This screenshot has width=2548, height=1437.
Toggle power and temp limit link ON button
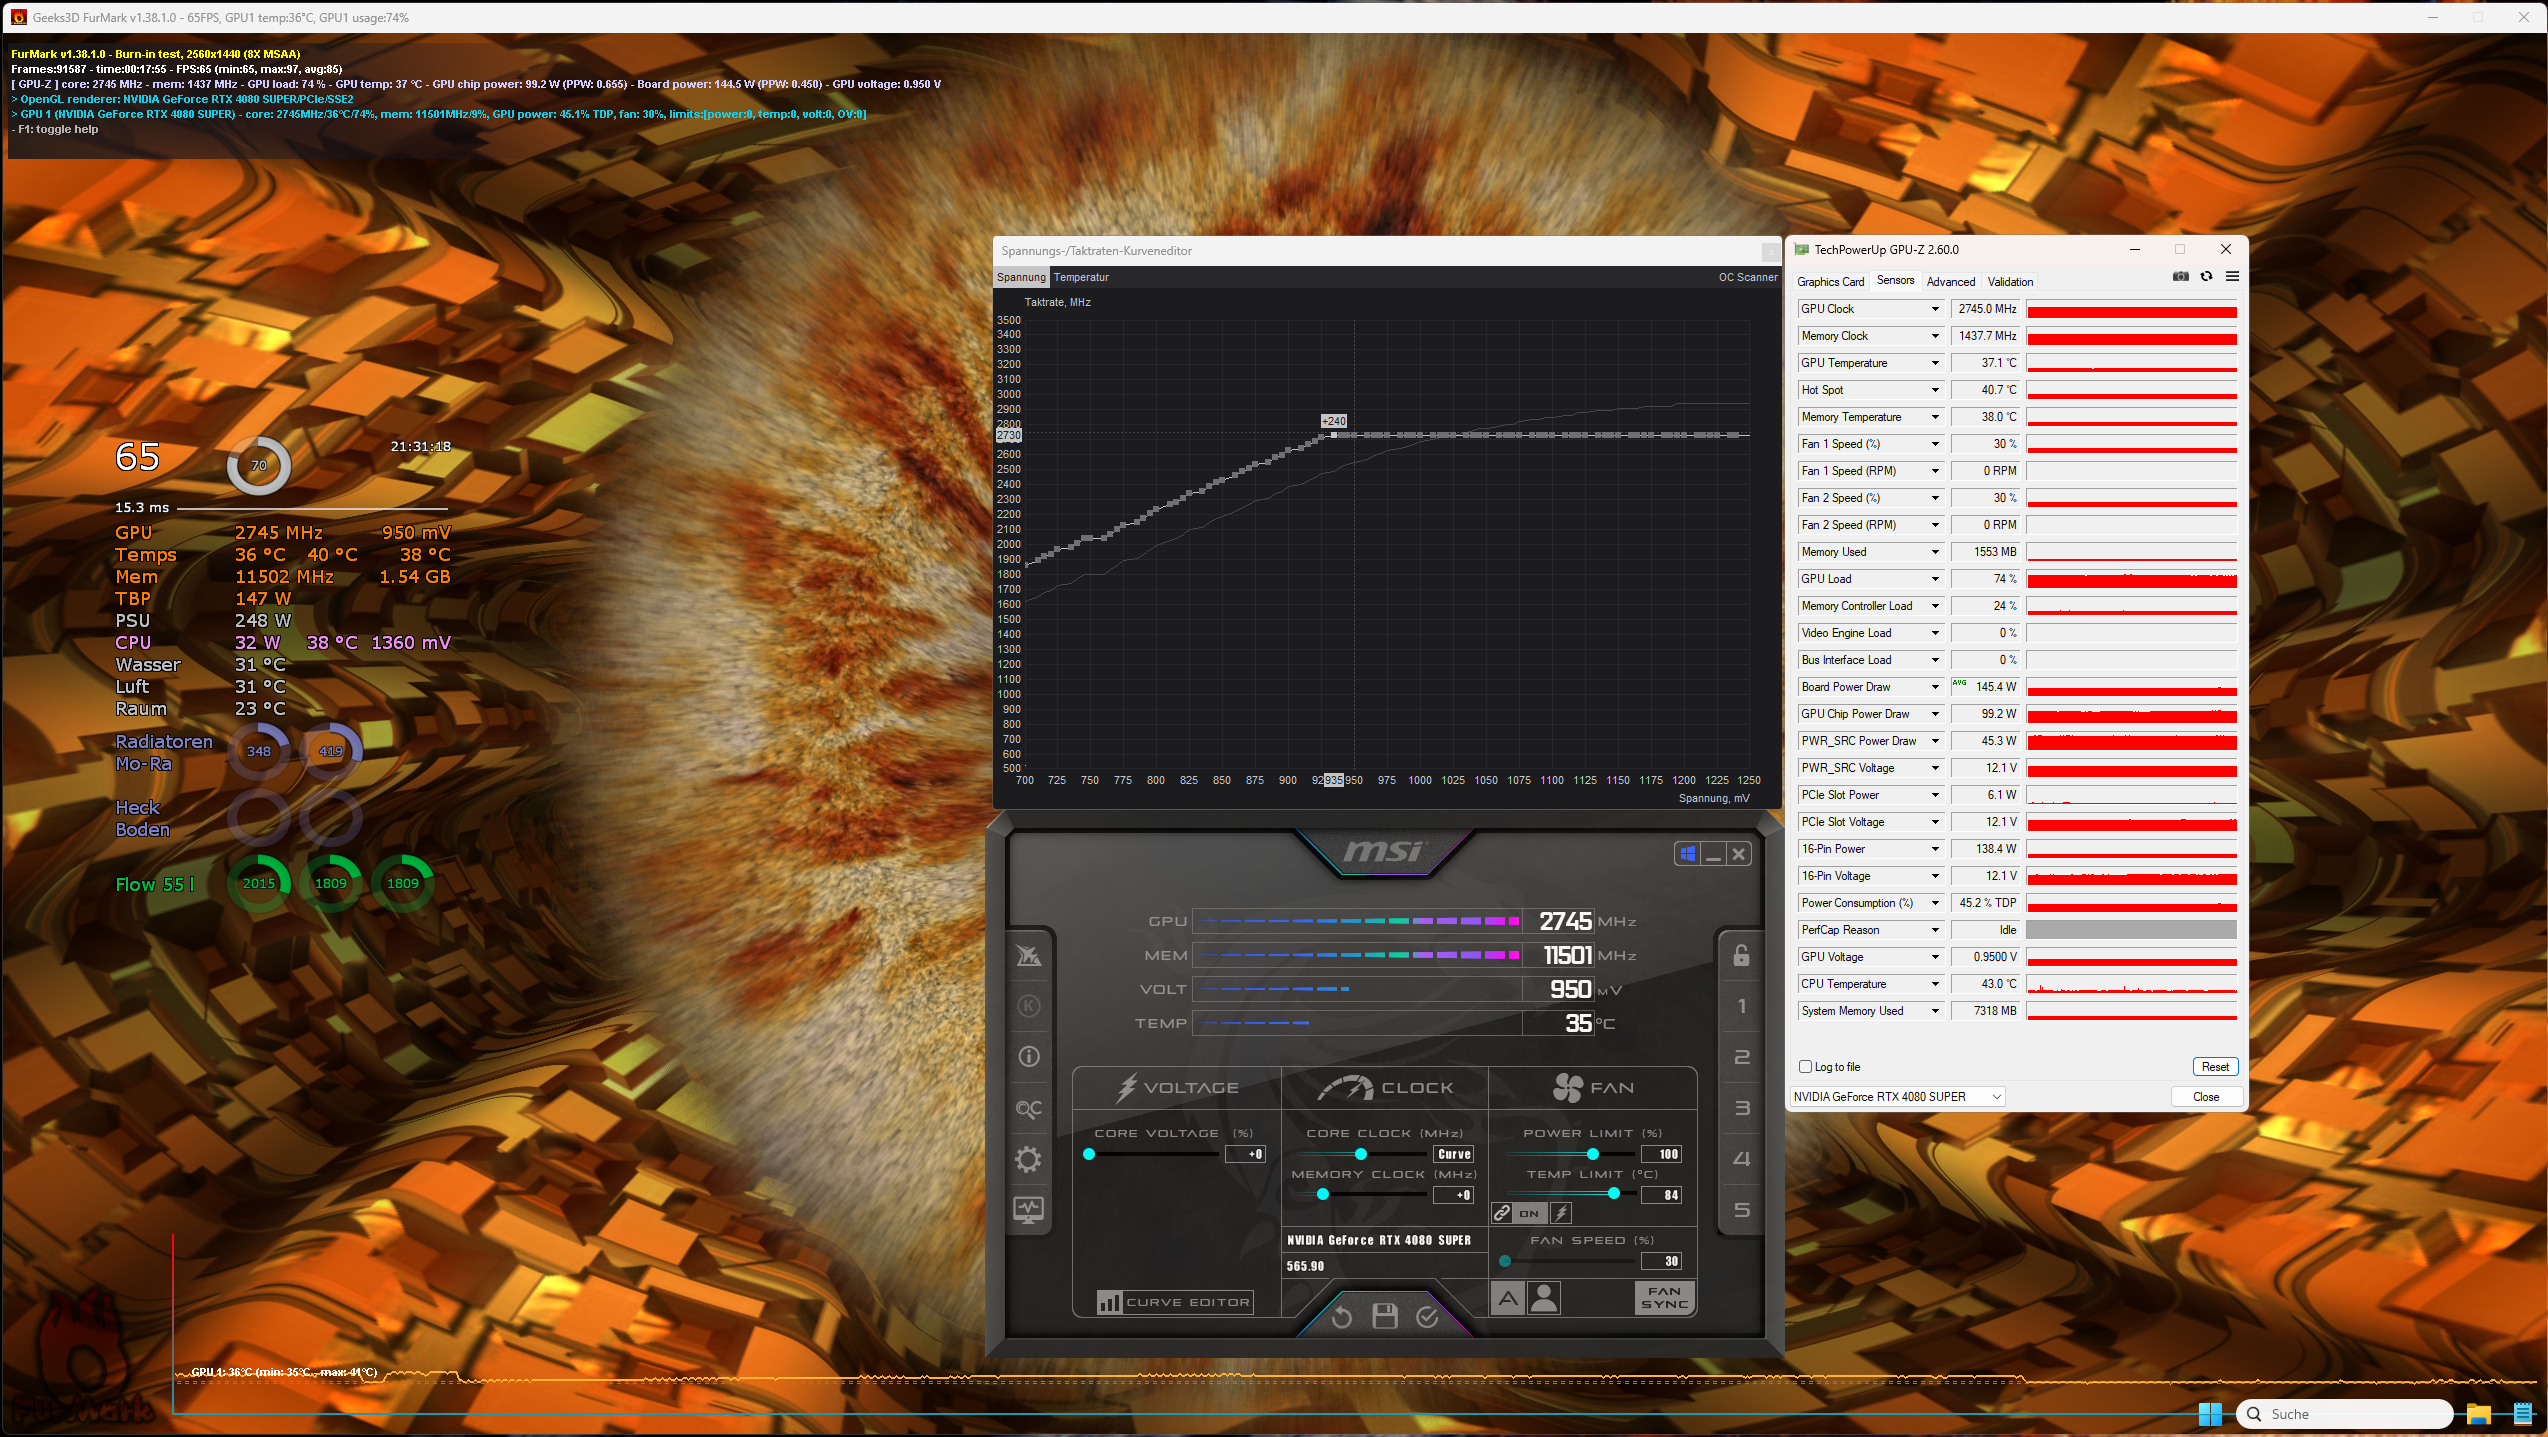tap(1529, 1213)
